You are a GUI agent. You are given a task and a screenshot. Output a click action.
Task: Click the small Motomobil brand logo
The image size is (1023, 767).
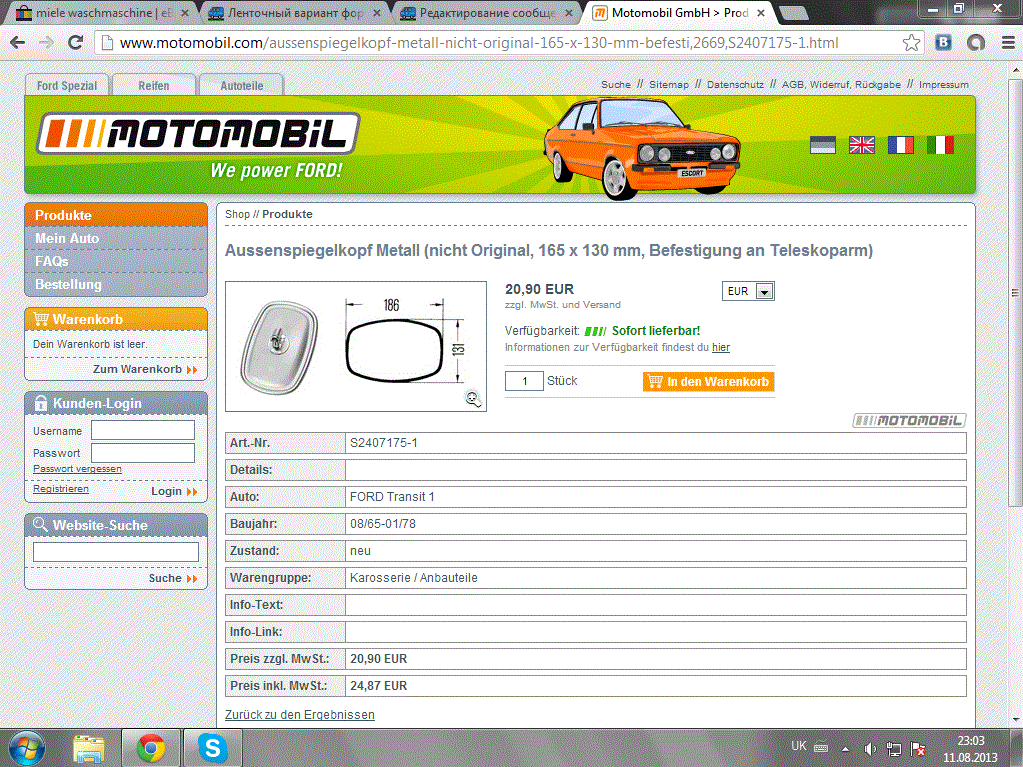point(909,421)
